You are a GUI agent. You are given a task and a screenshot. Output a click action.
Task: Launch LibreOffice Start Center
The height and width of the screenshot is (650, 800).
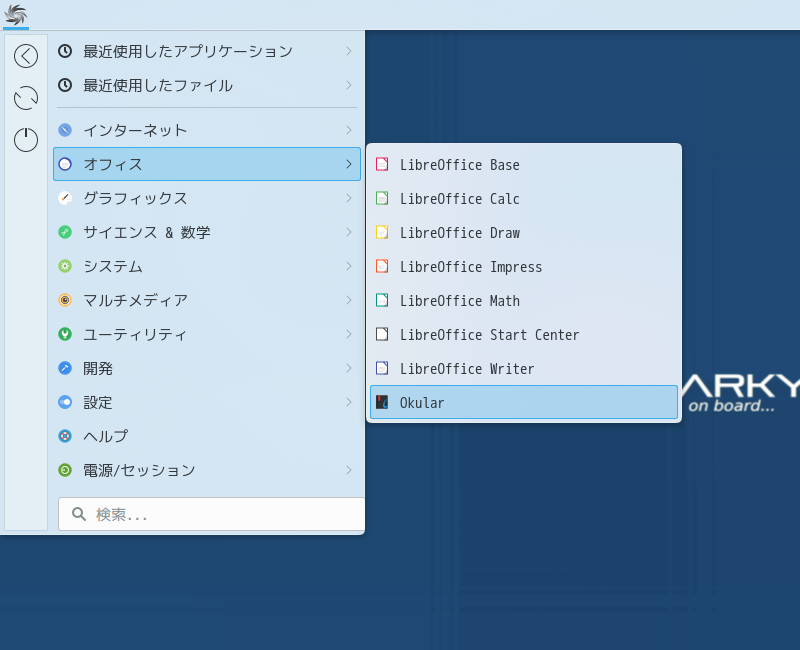(x=524, y=334)
